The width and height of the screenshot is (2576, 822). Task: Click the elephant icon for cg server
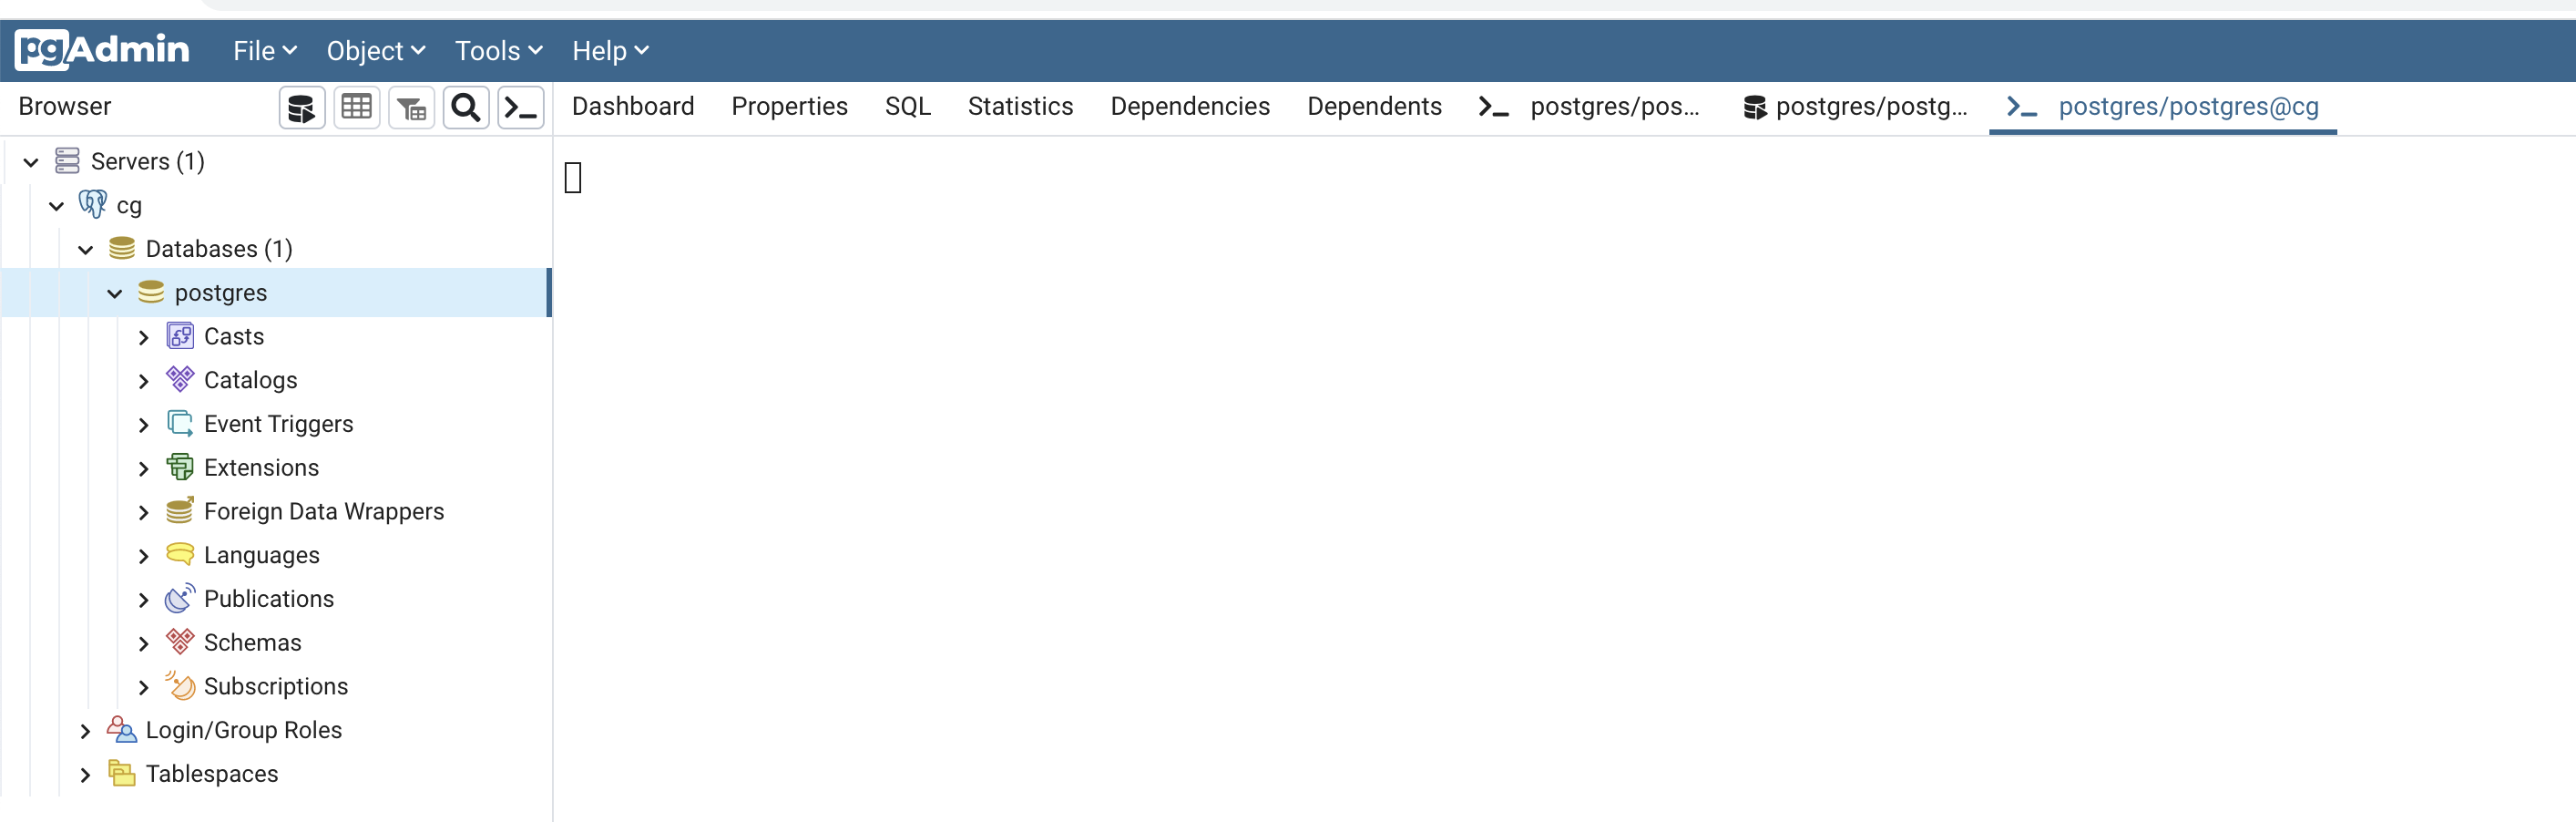[93, 205]
